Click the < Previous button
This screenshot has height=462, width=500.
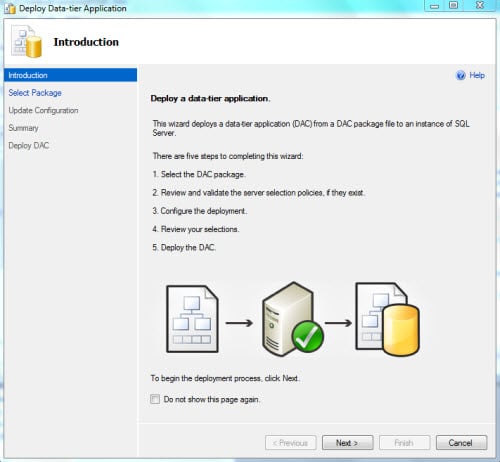(x=291, y=443)
